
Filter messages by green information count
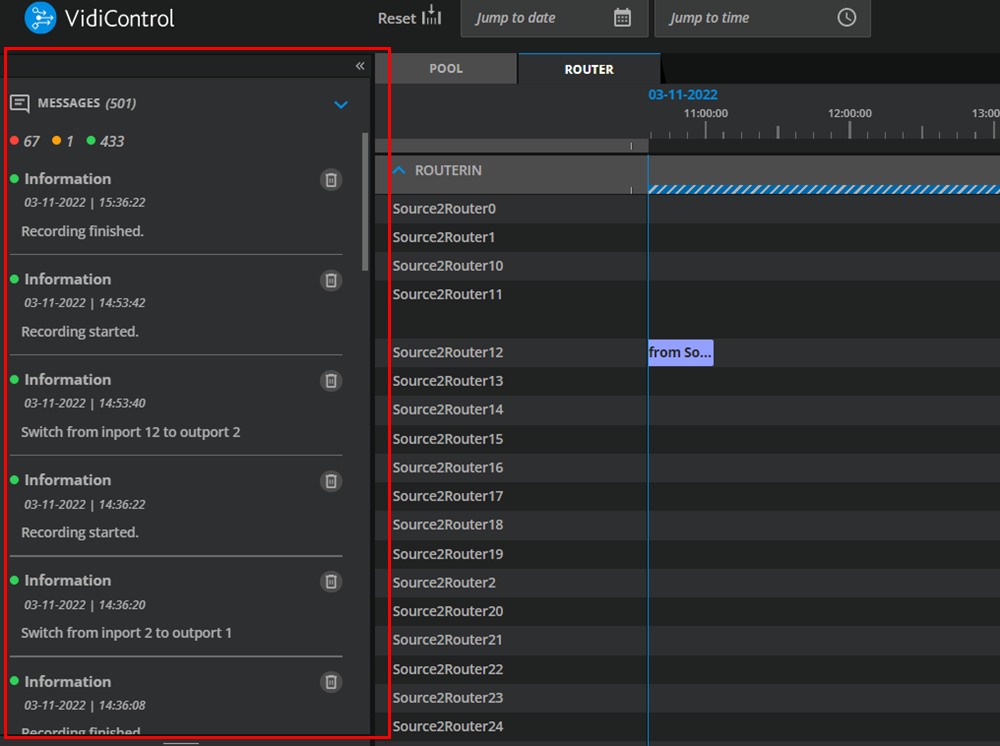[105, 141]
